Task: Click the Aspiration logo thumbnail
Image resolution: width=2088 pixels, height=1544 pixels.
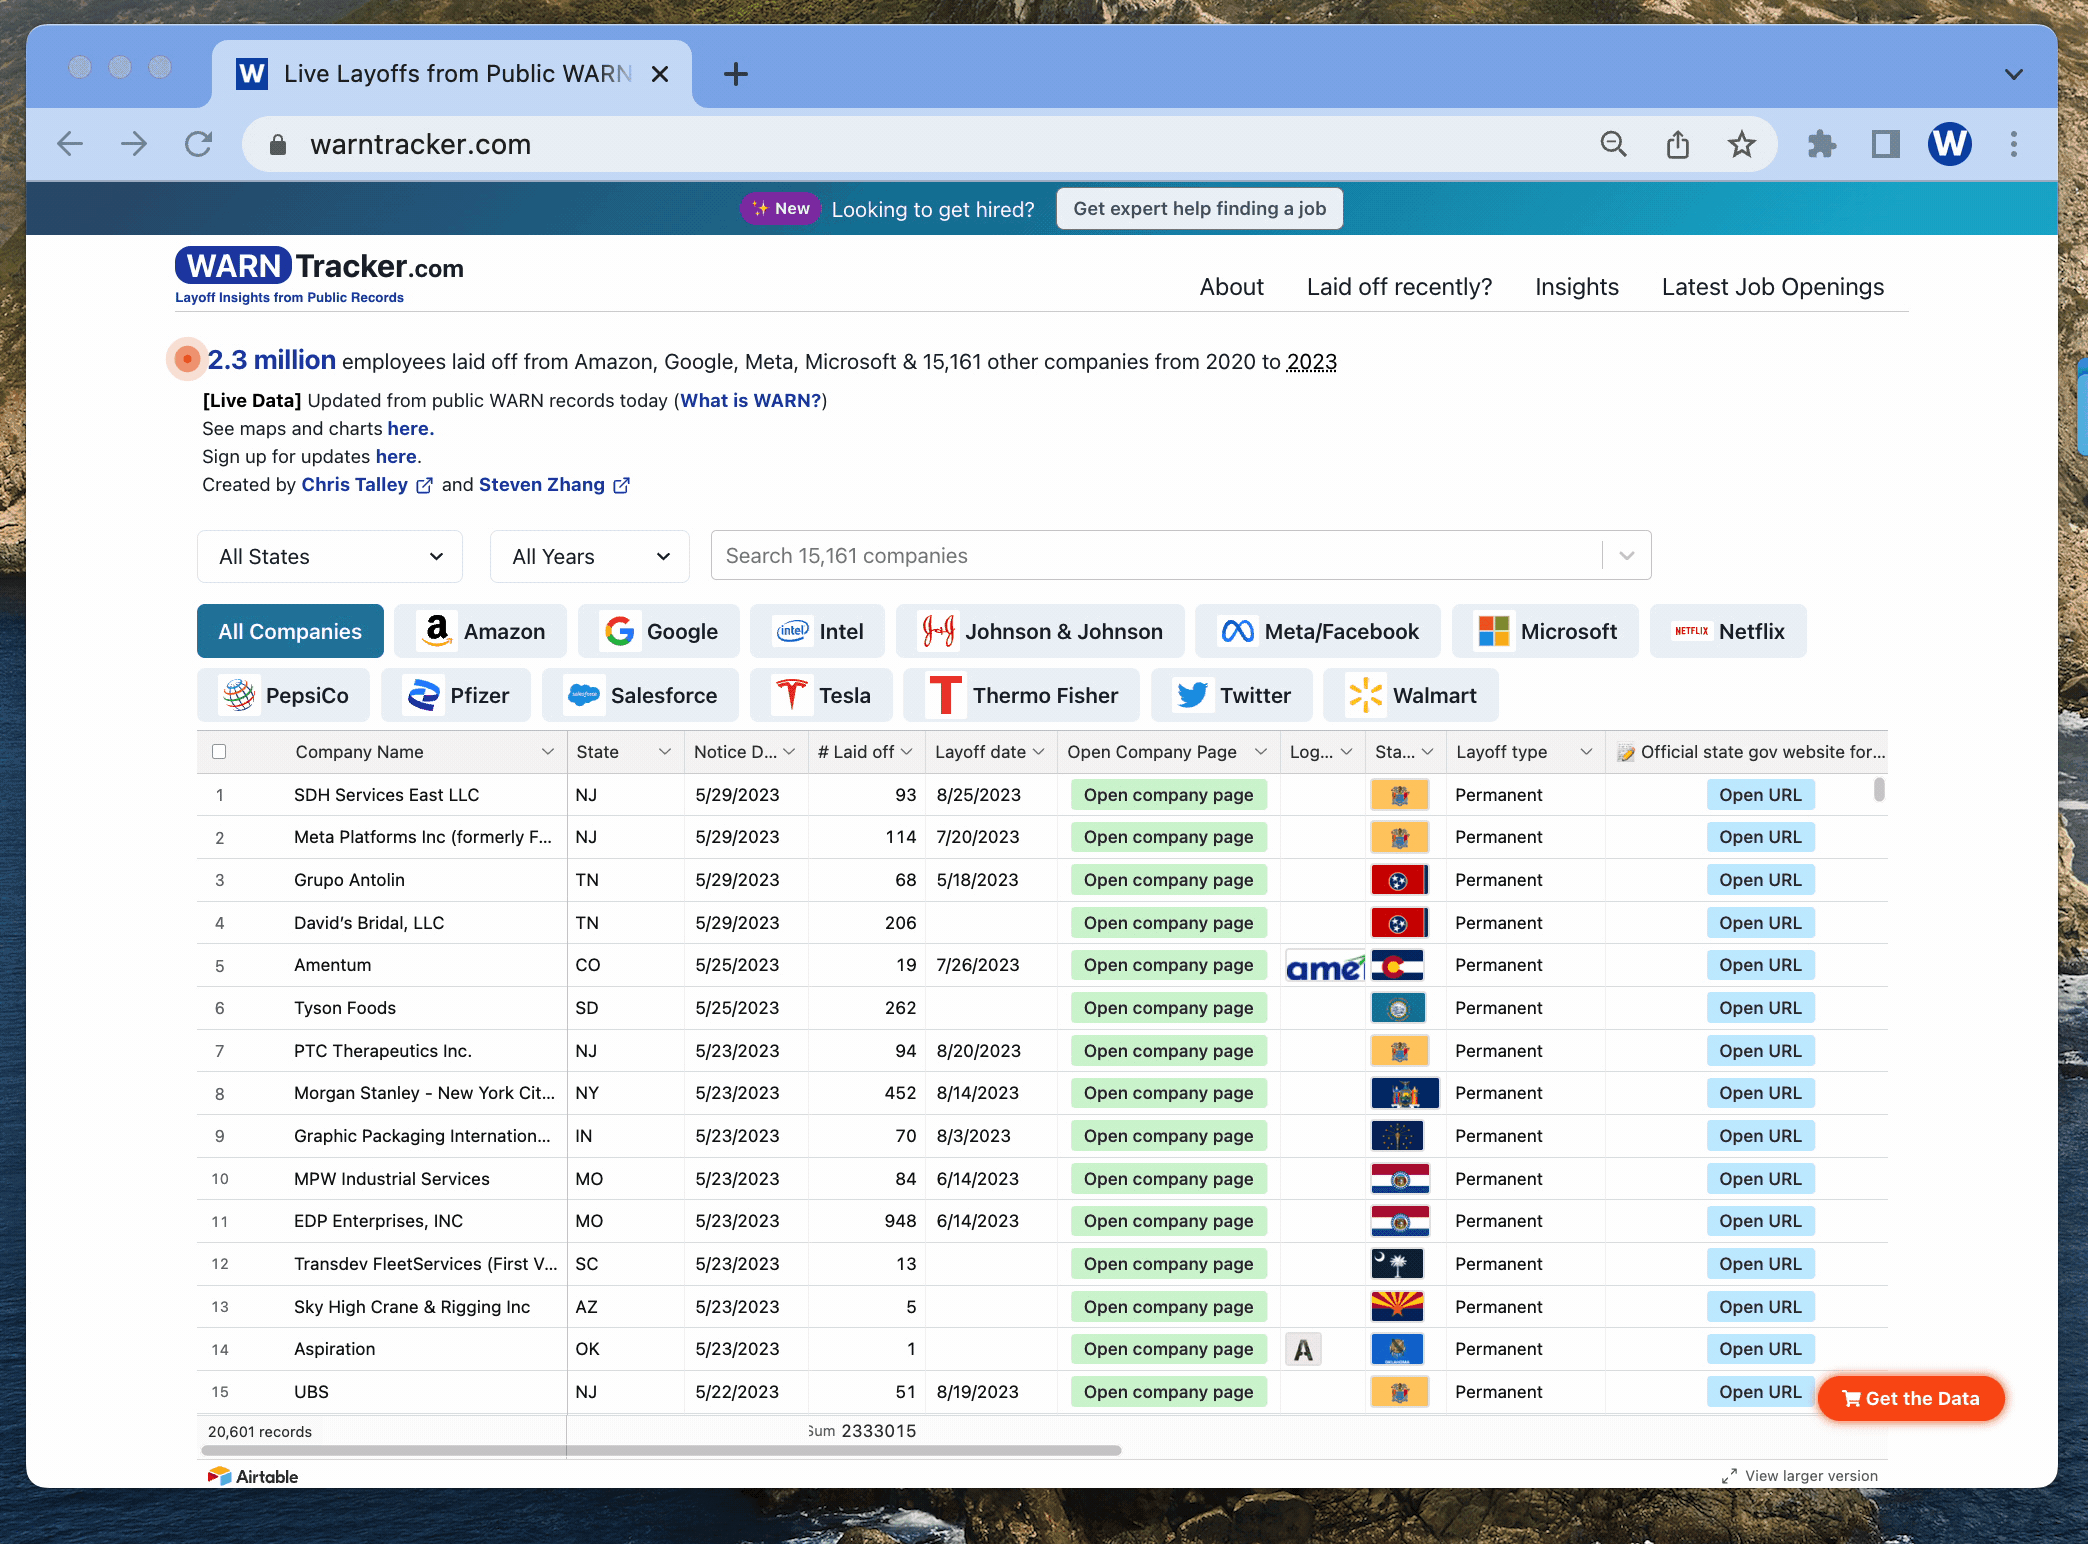Action: [1303, 1350]
